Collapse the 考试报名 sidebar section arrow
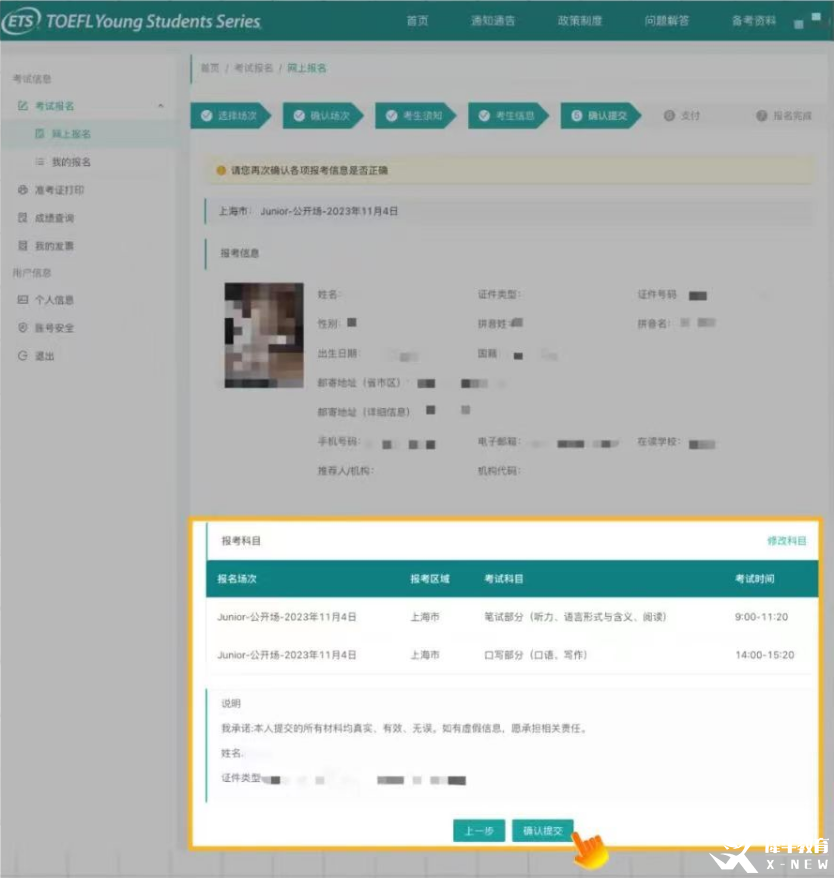The image size is (834, 878). point(161,105)
